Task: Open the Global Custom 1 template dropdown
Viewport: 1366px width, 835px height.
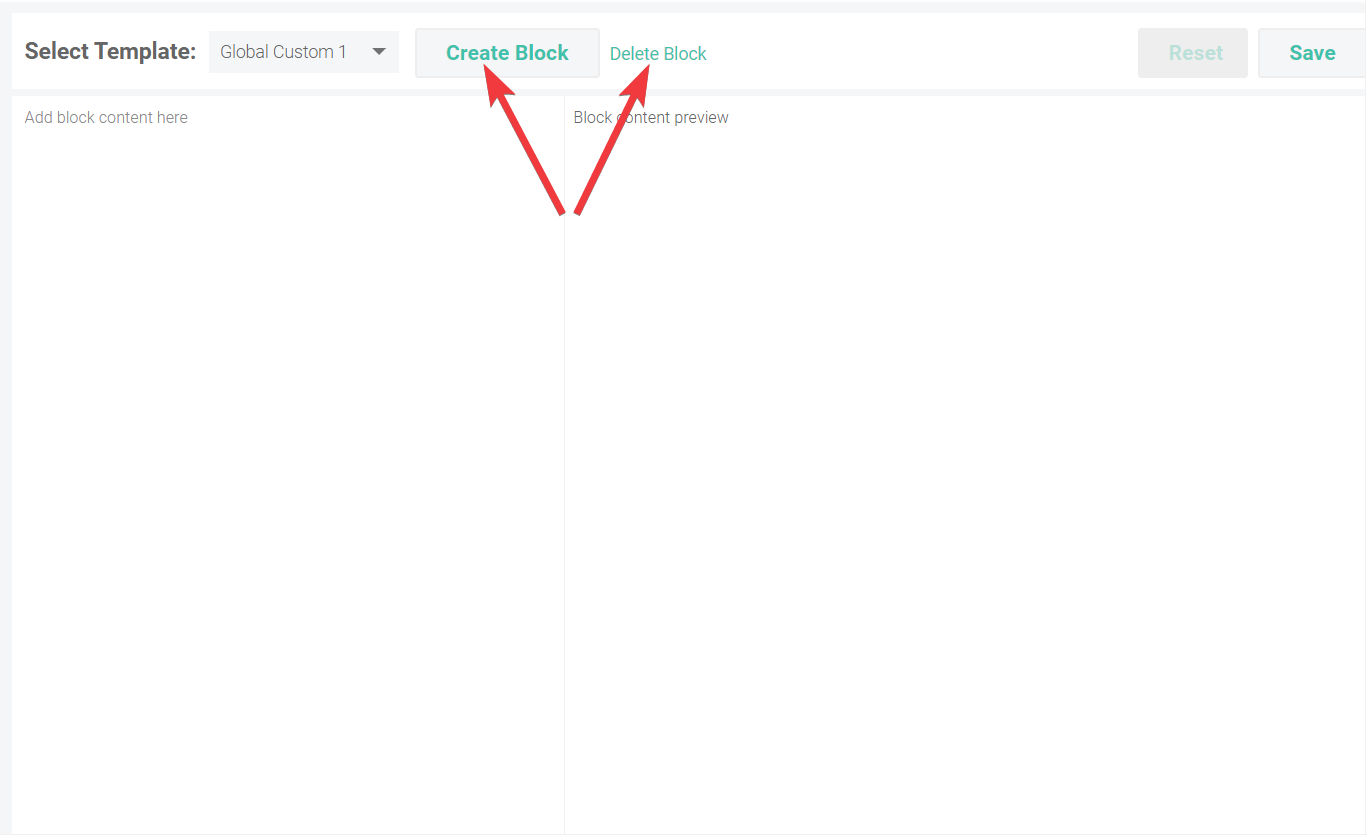Action: [x=303, y=52]
